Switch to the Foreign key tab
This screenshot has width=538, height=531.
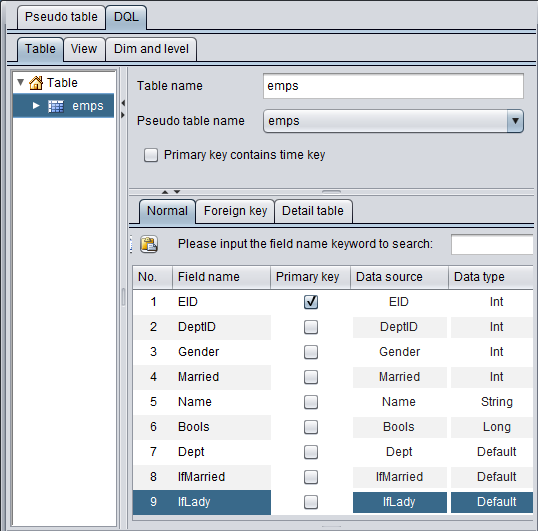235,211
